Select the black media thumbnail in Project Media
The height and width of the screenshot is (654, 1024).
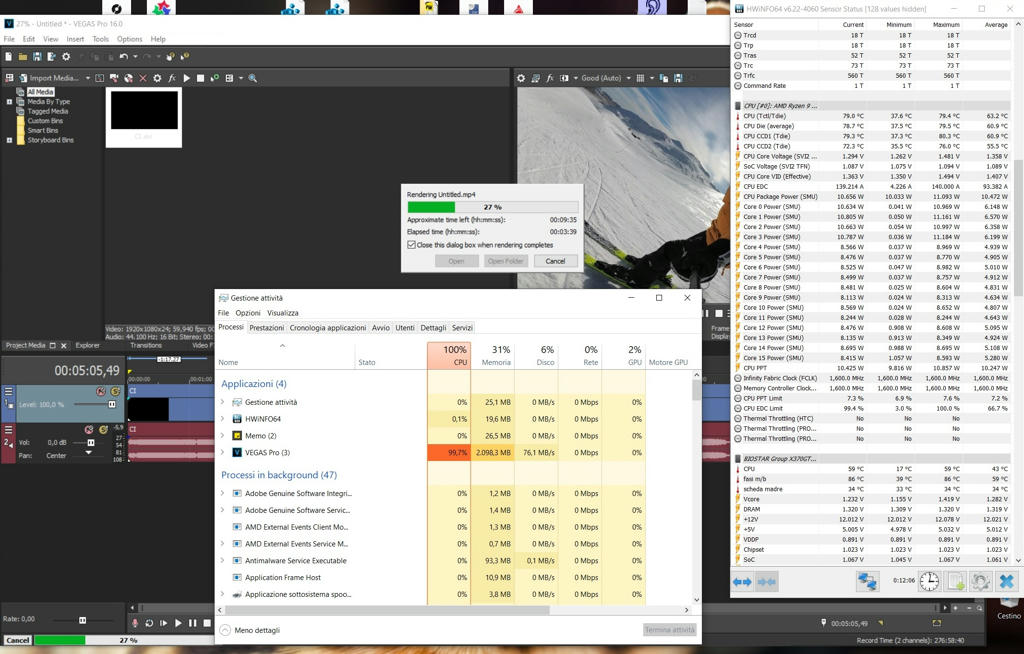(x=144, y=110)
